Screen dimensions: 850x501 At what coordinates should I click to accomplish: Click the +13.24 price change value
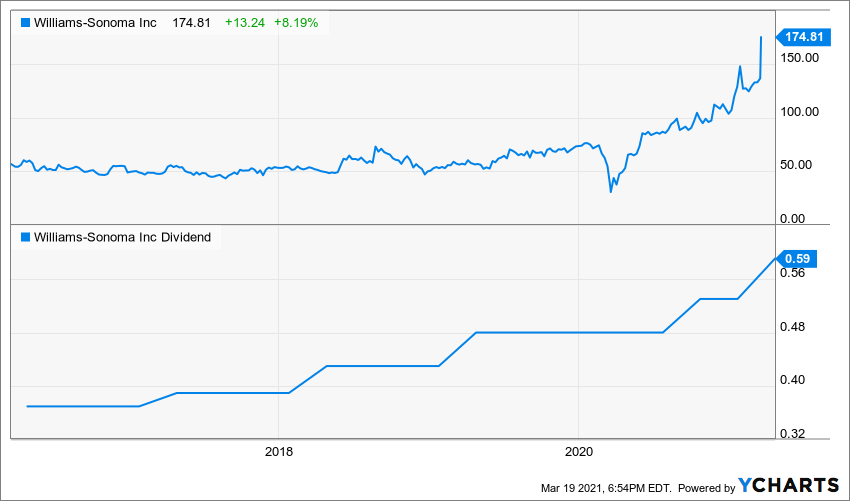click(245, 23)
